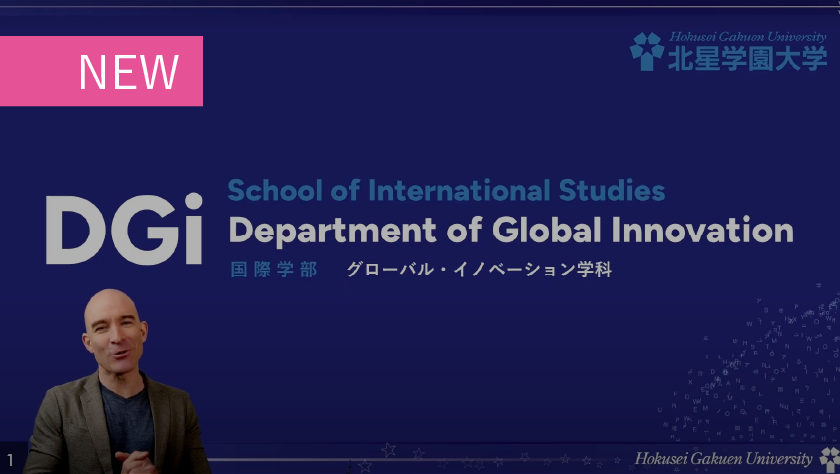Screen dimensions: 840x474
Task: Click the pink NEW badge
Action: click(101, 71)
